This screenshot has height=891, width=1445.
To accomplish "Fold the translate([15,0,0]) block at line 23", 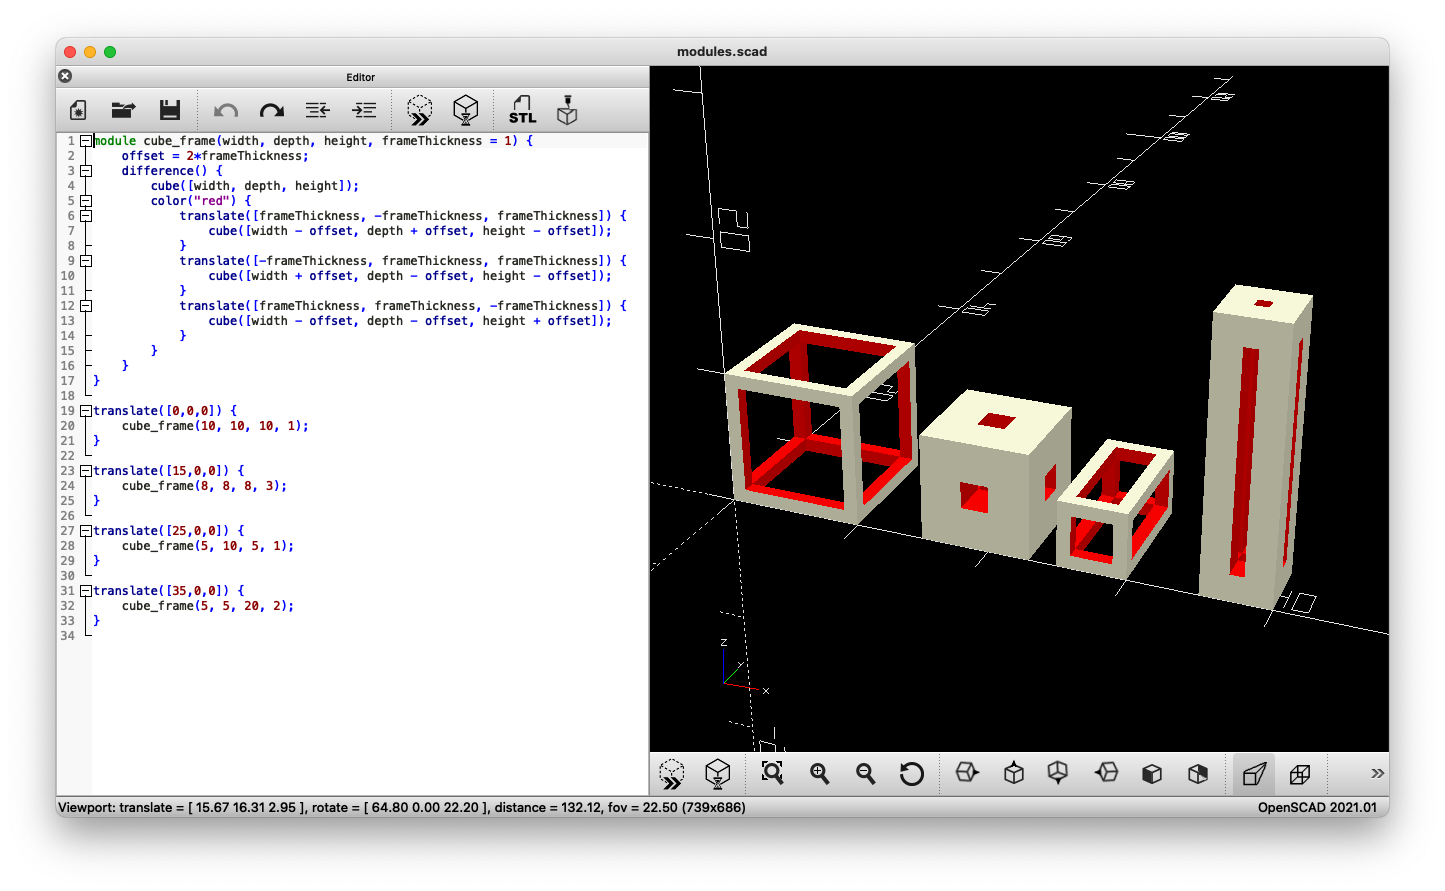I will click(x=86, y=471).
